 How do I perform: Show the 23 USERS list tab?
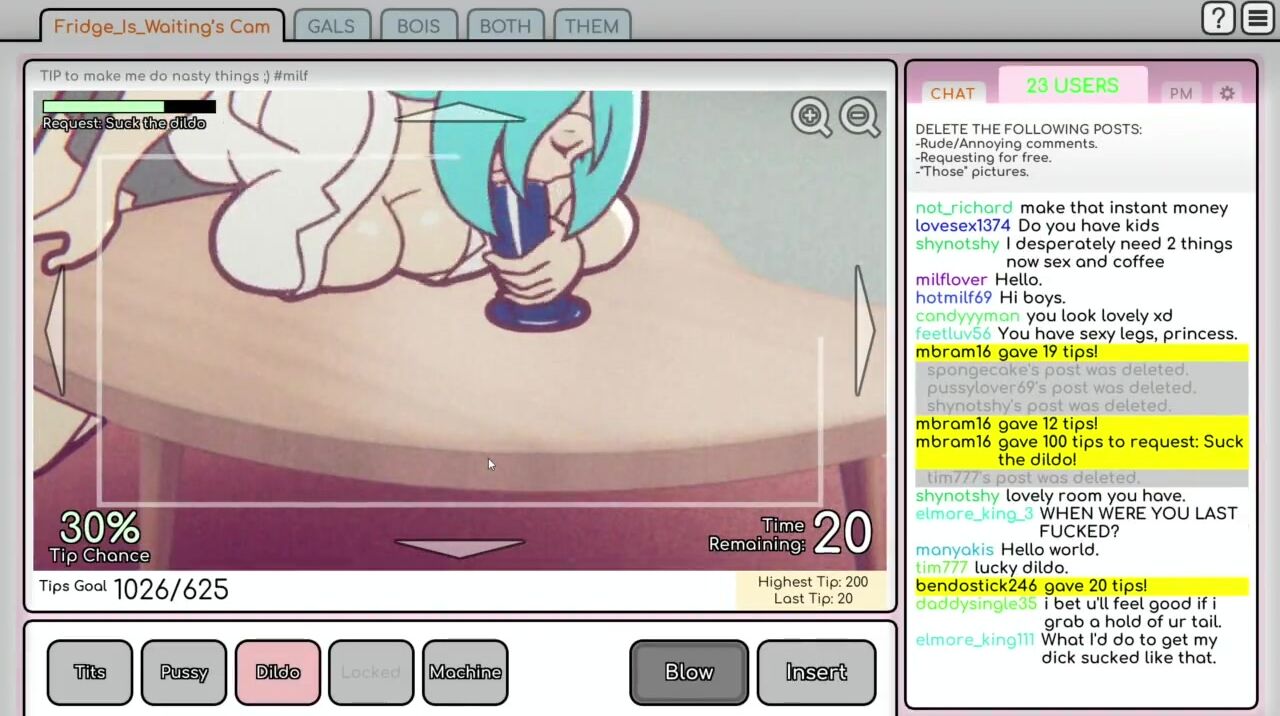(x=1072, y=86)
